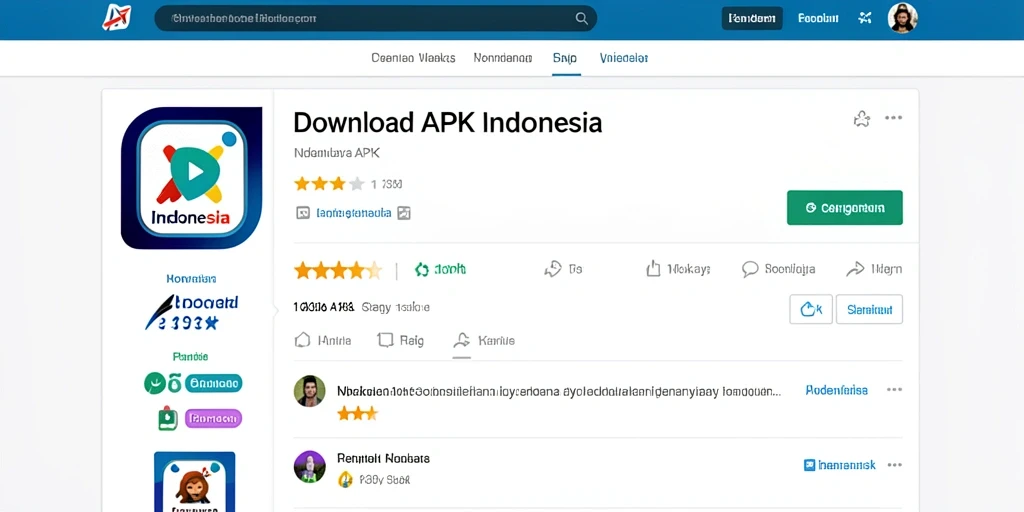The height and width of the screenshot is (512, 1024).
Task: Open the blue icon link on second review
Action: pyautogui.click(x=839, y=465)
